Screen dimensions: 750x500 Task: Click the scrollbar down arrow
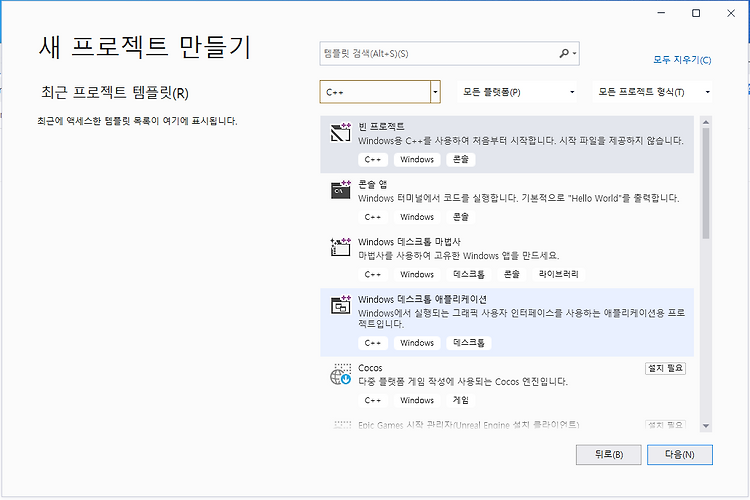[x=706, y=426]
